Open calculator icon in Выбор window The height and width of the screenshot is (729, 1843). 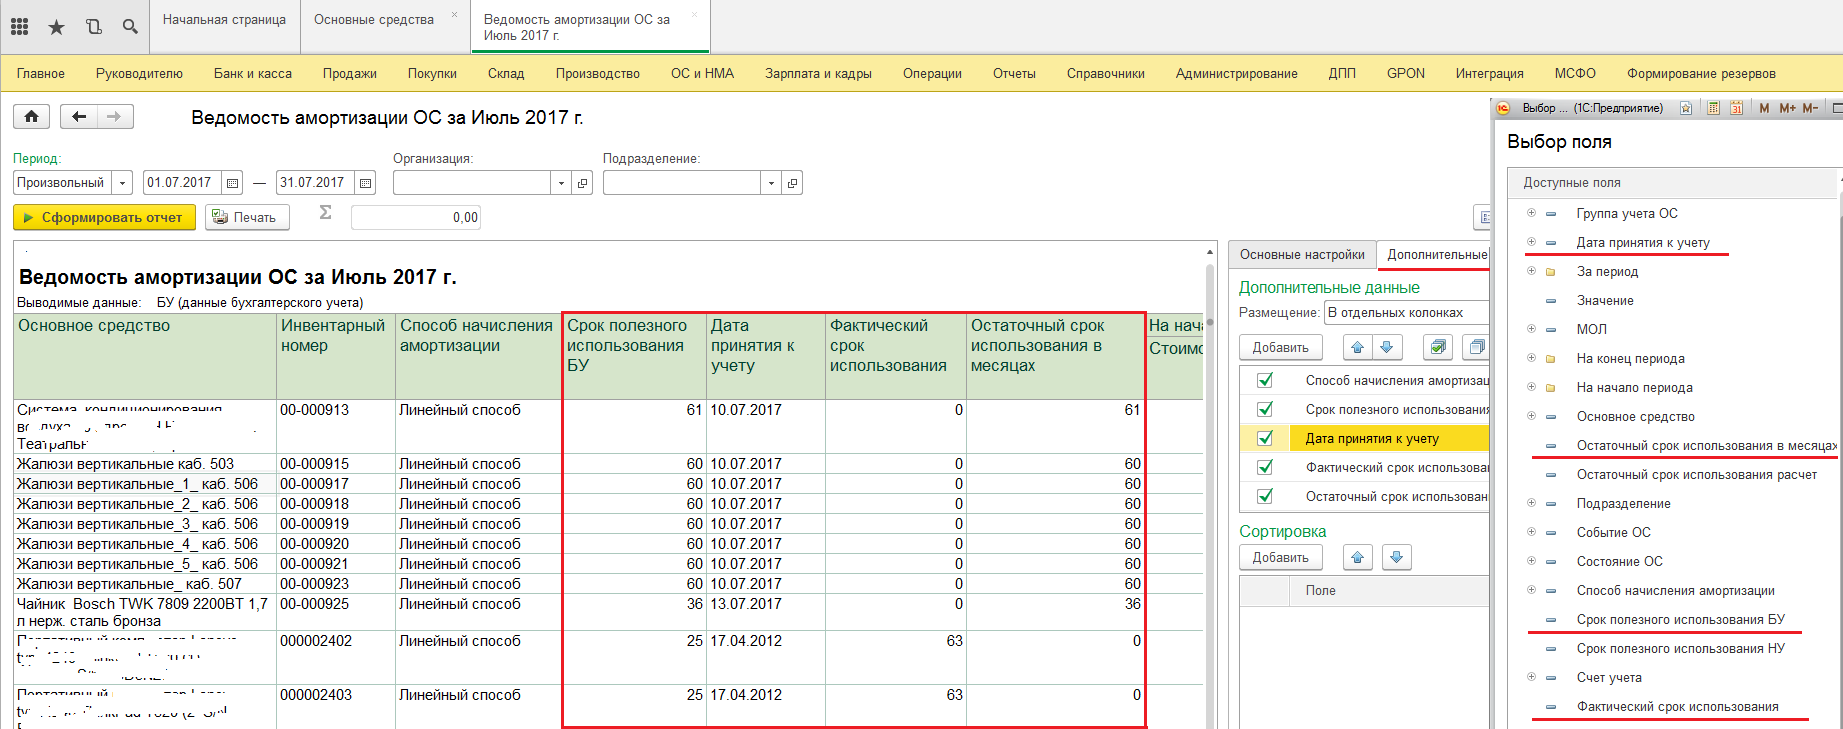(x=1713, y=108)
